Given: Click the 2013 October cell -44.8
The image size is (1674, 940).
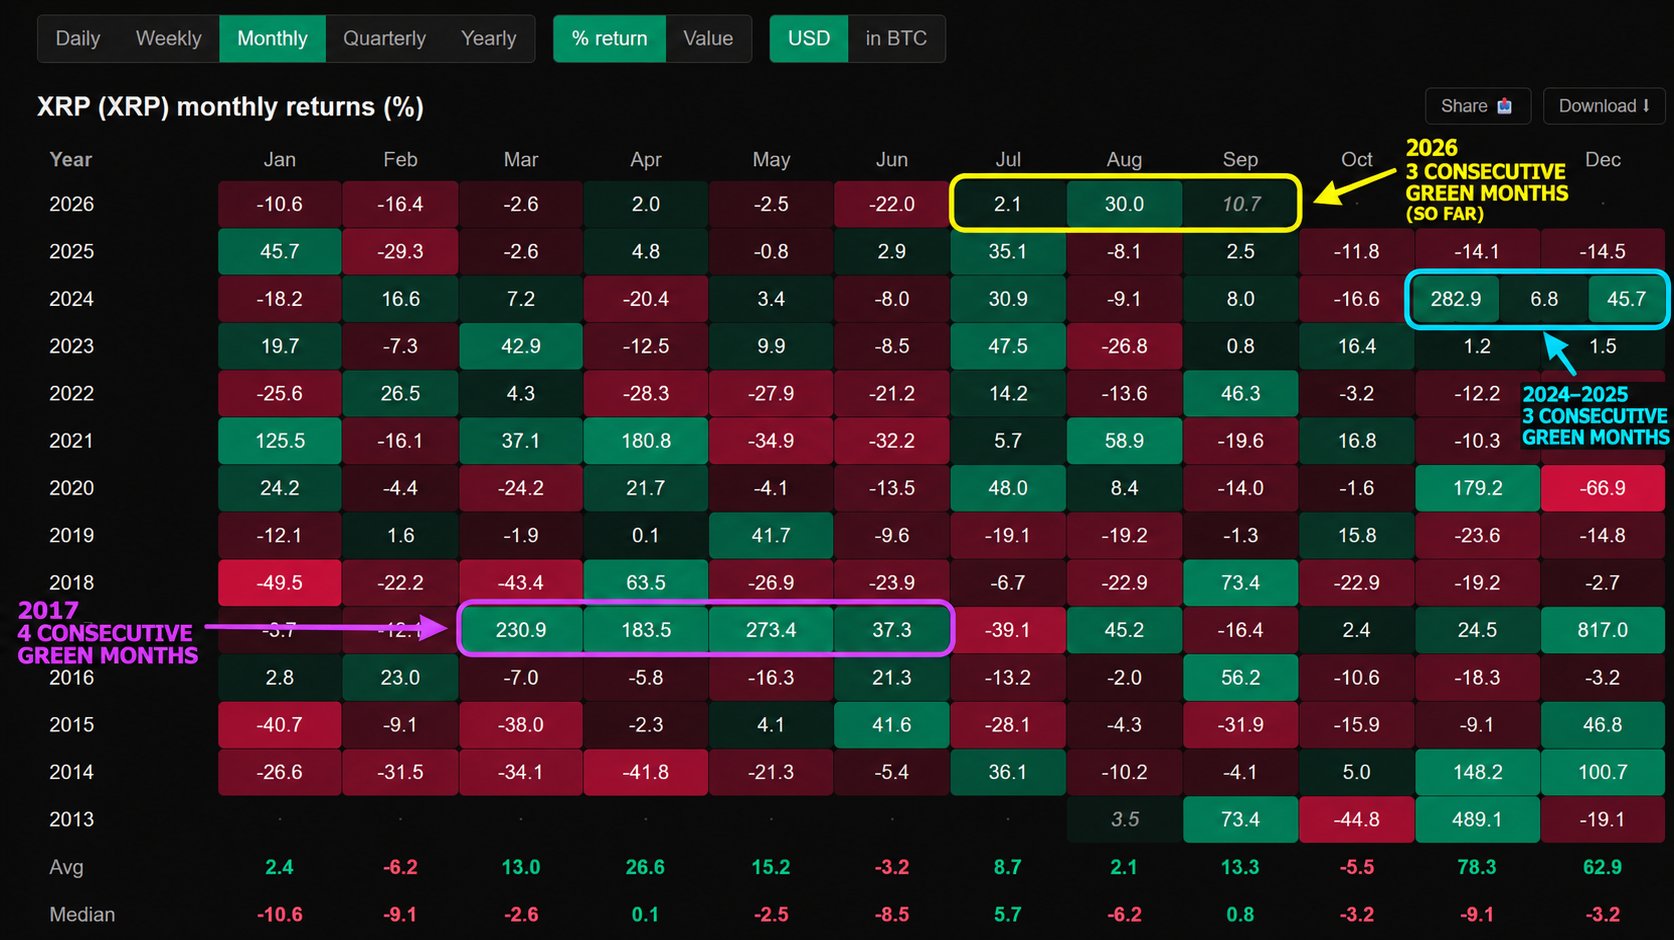Looking at the screenshot, I should point(1357,820).
